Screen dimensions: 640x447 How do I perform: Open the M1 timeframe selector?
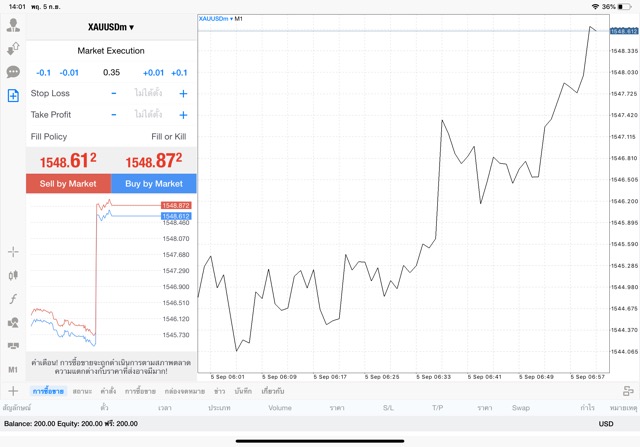pyautogui.click(x=13, y=369)
